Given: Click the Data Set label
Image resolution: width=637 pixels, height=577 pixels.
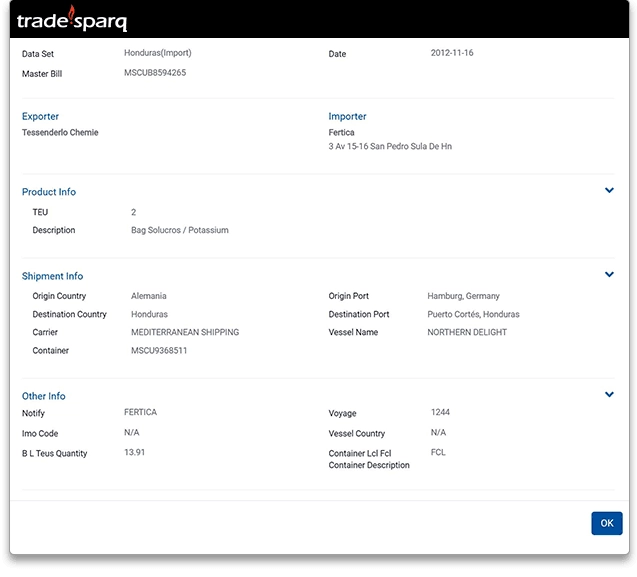Looking at the screenshot, I should coord(38,54).
